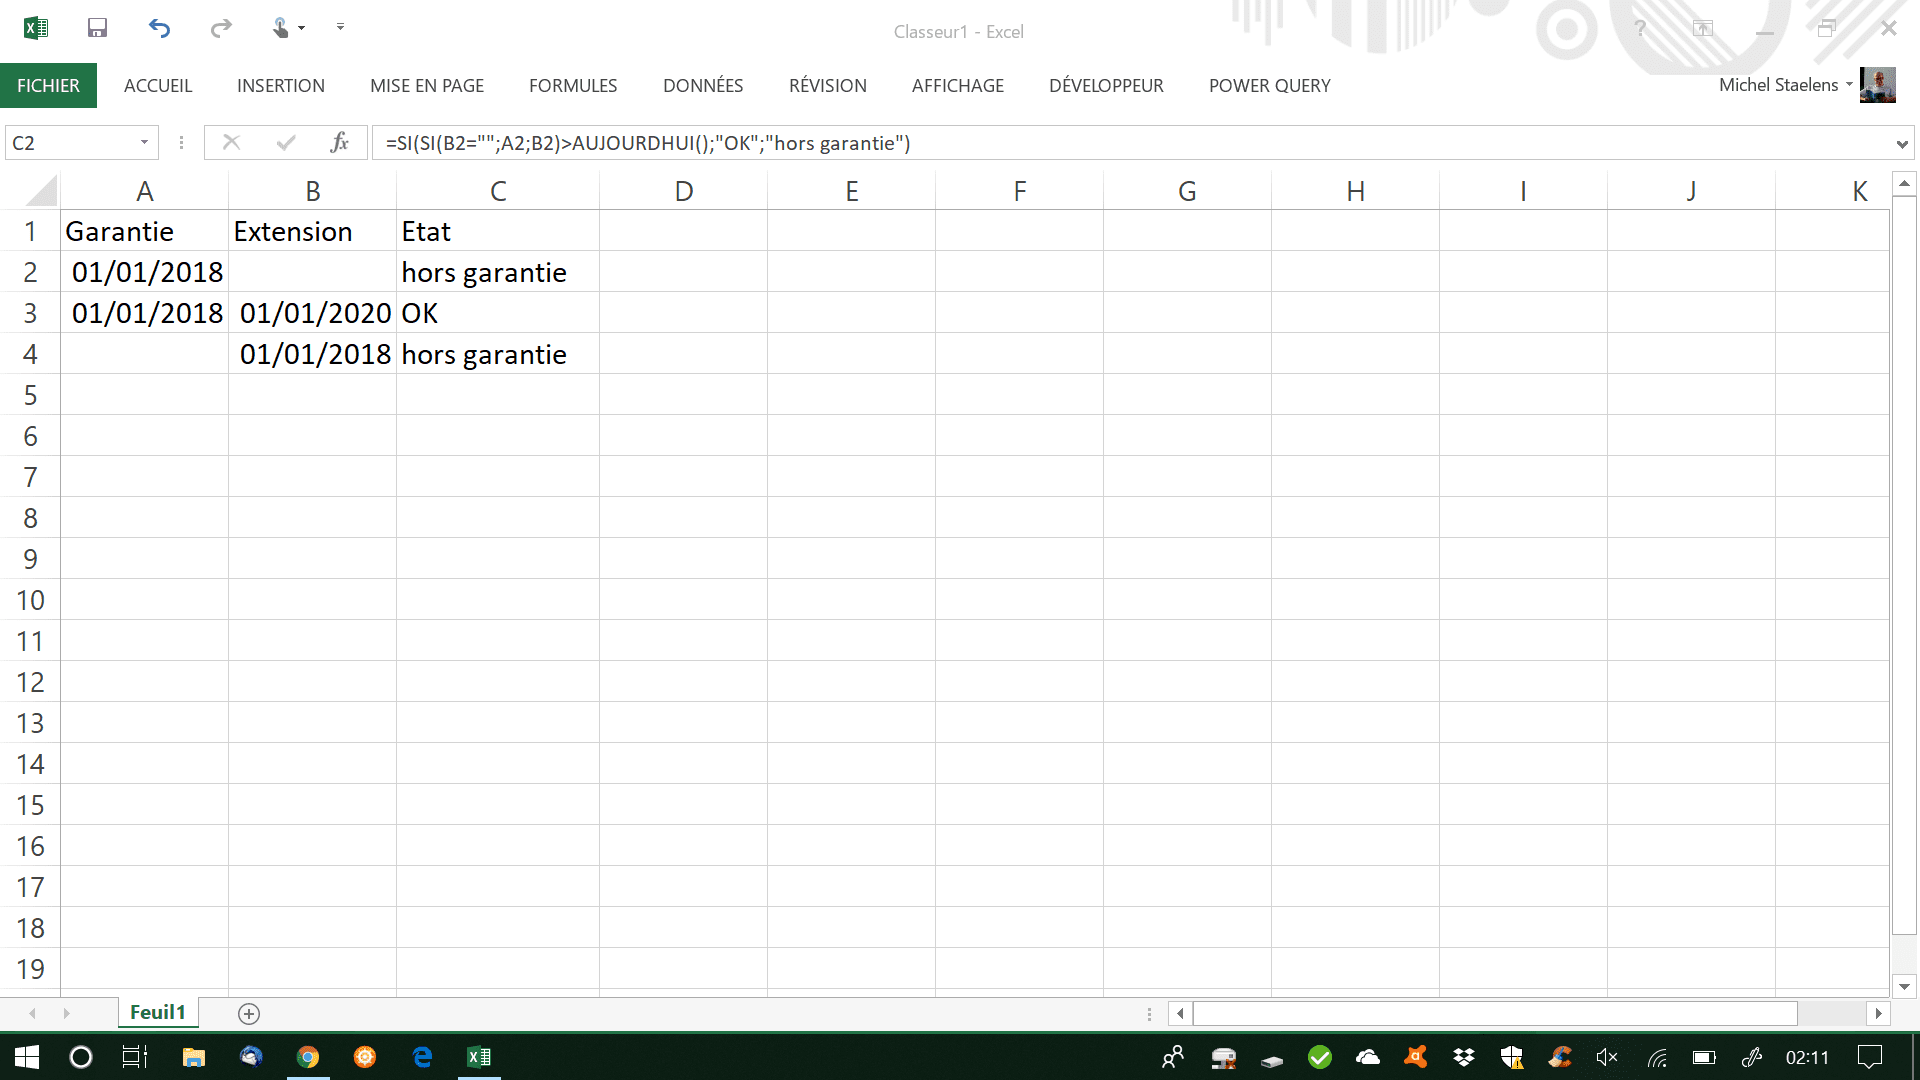The width and height of the screenshot is (1920, 1080).
Task: Click the Insert Function fx icon
Action: pos(339,143)
